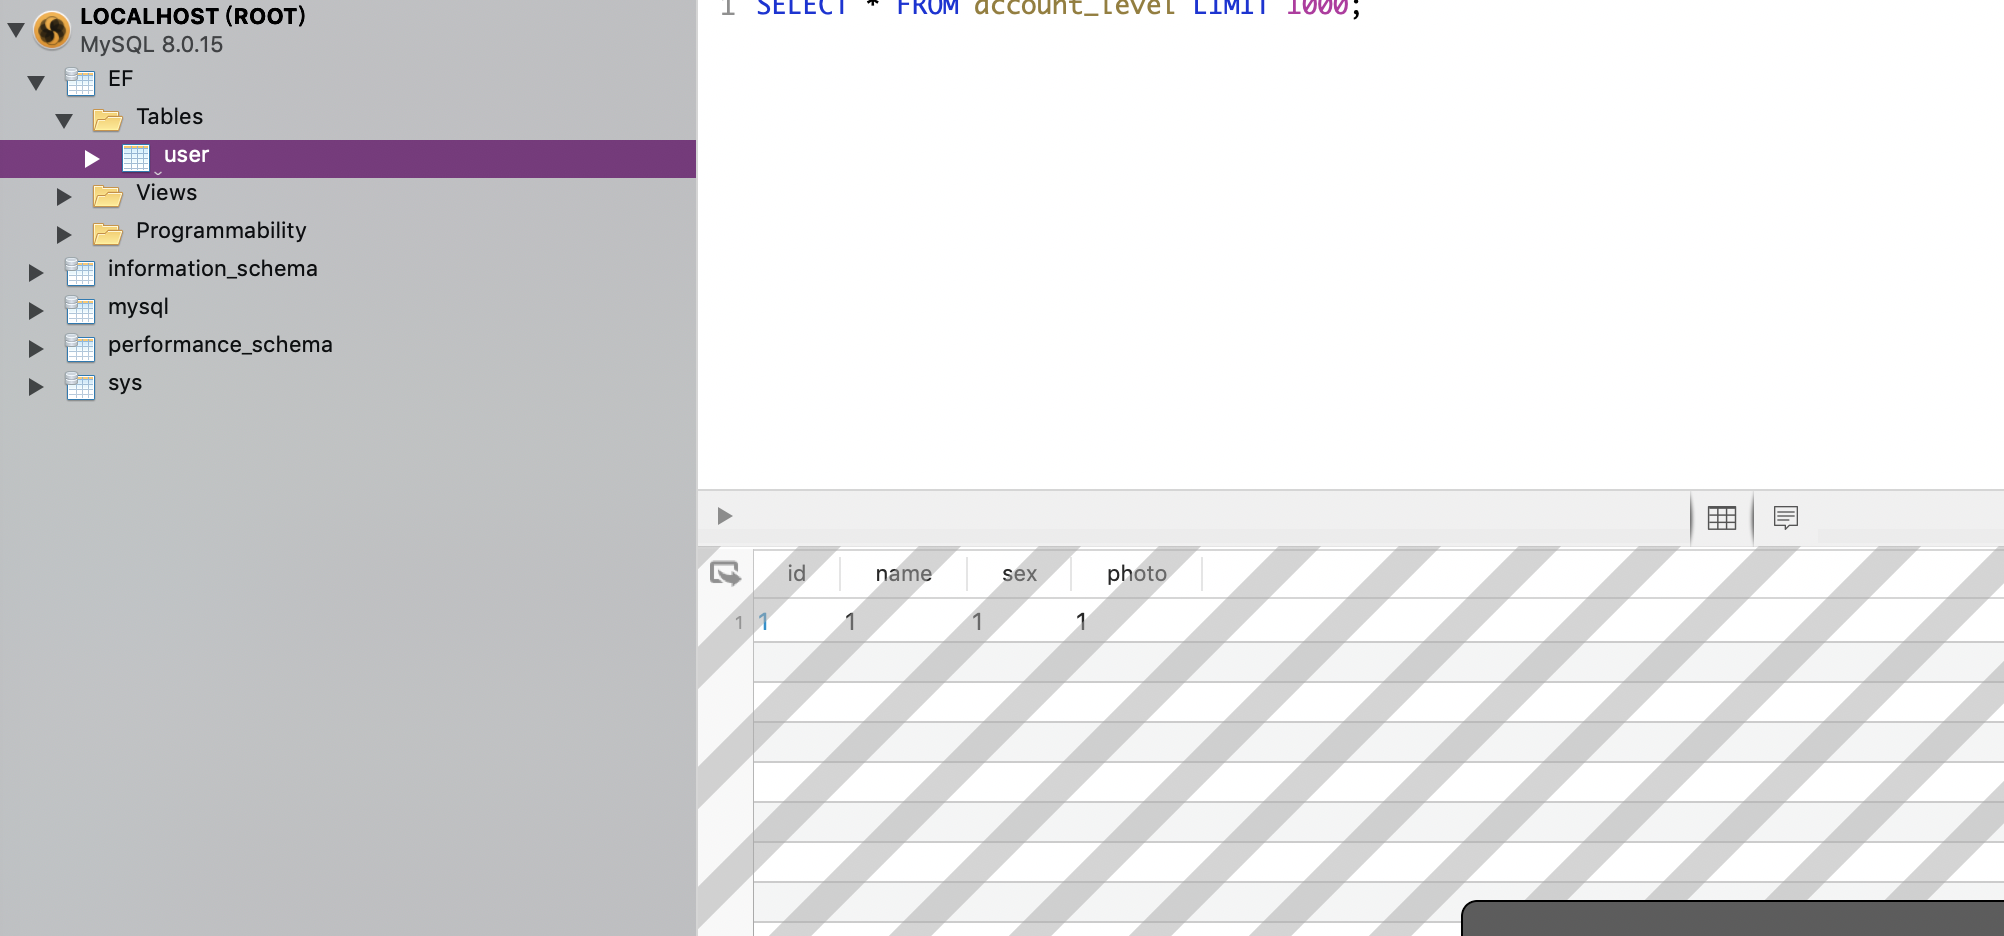Expand the Views folder
This screenshot has height=936, width=2004.
(64, 197)
